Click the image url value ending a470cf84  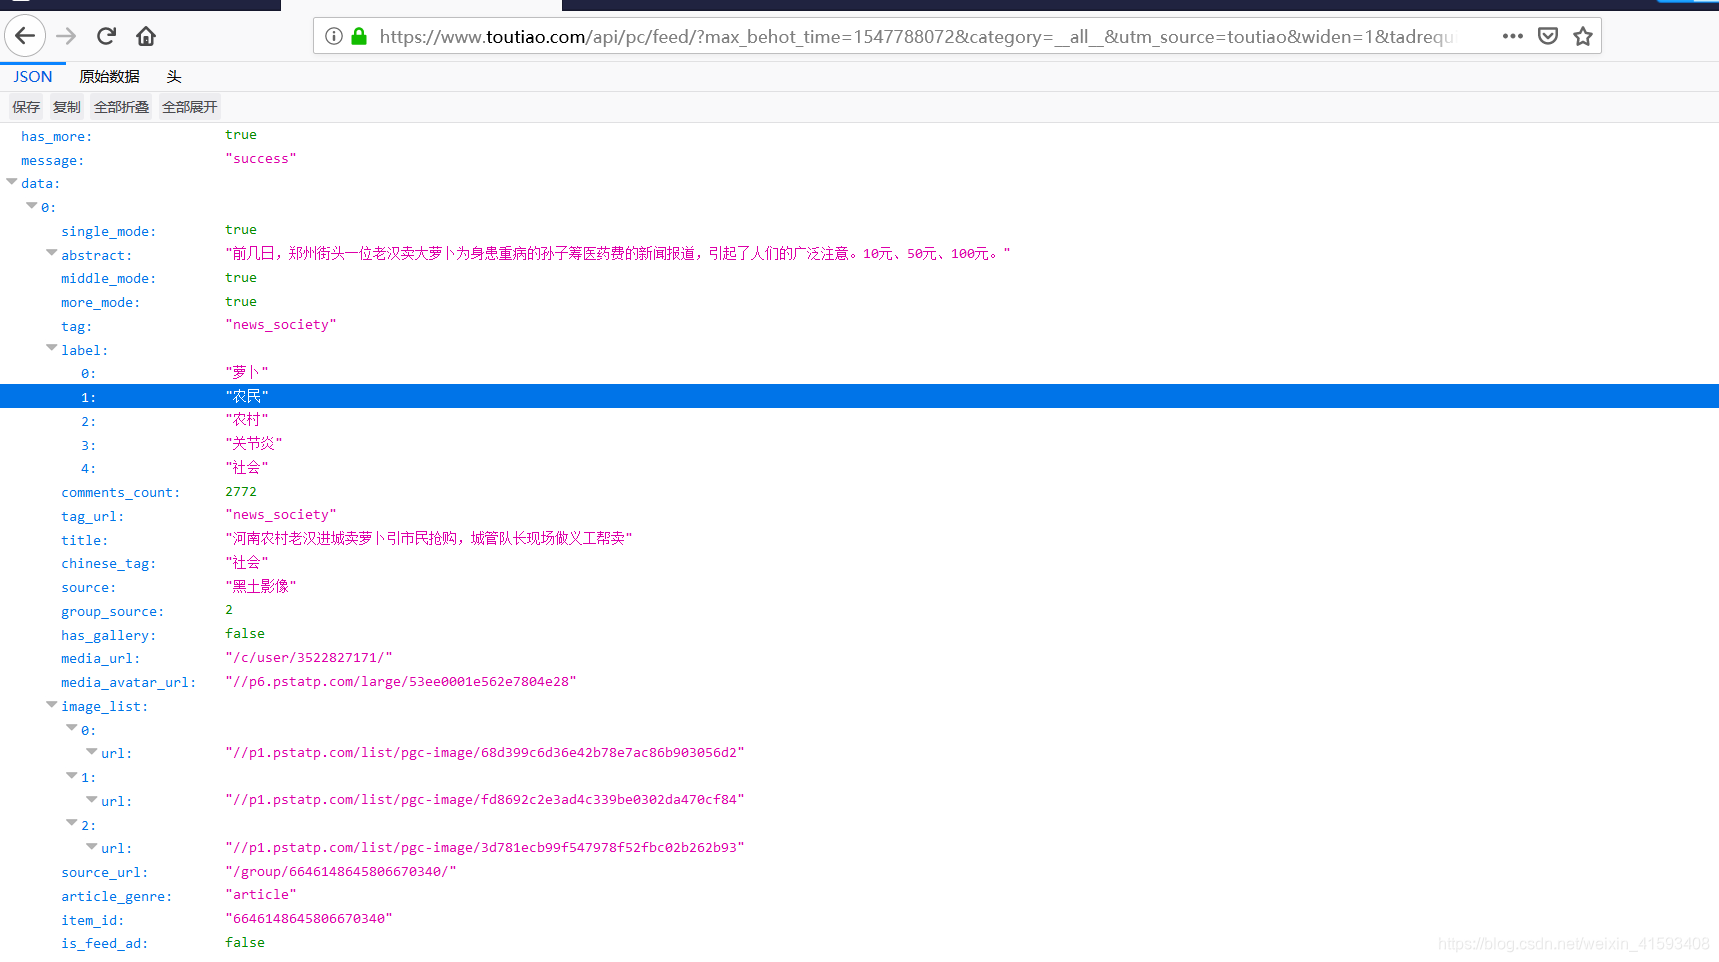pos(485,800)
